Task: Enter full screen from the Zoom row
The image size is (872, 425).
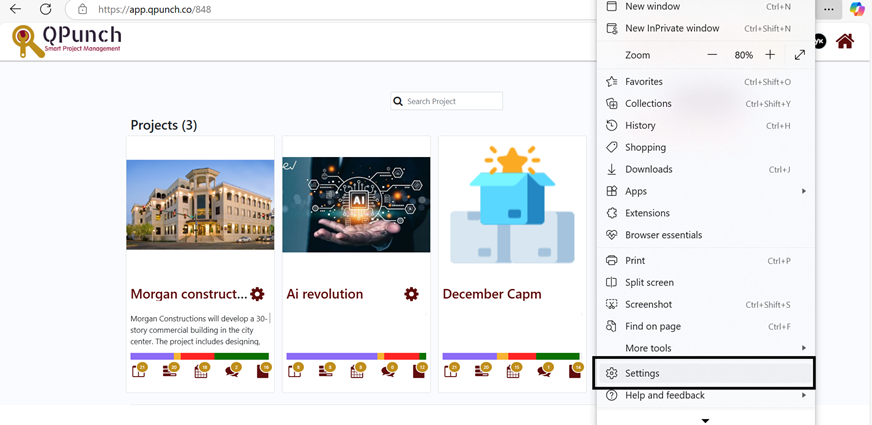Action: click(x=800, y=55)
